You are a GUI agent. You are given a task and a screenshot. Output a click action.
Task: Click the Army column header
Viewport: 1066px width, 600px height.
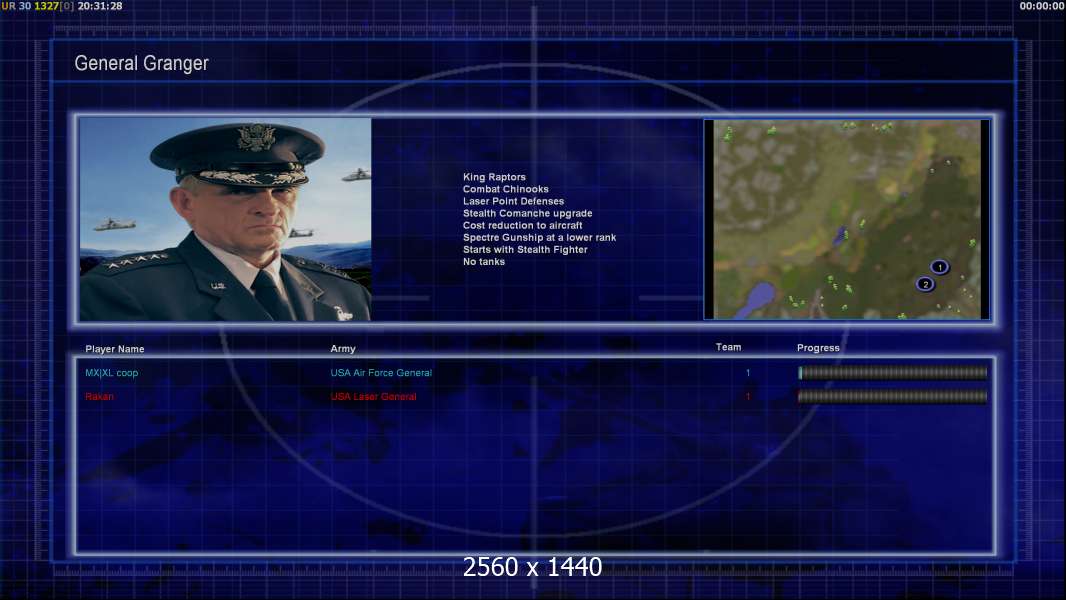point(343,349)
